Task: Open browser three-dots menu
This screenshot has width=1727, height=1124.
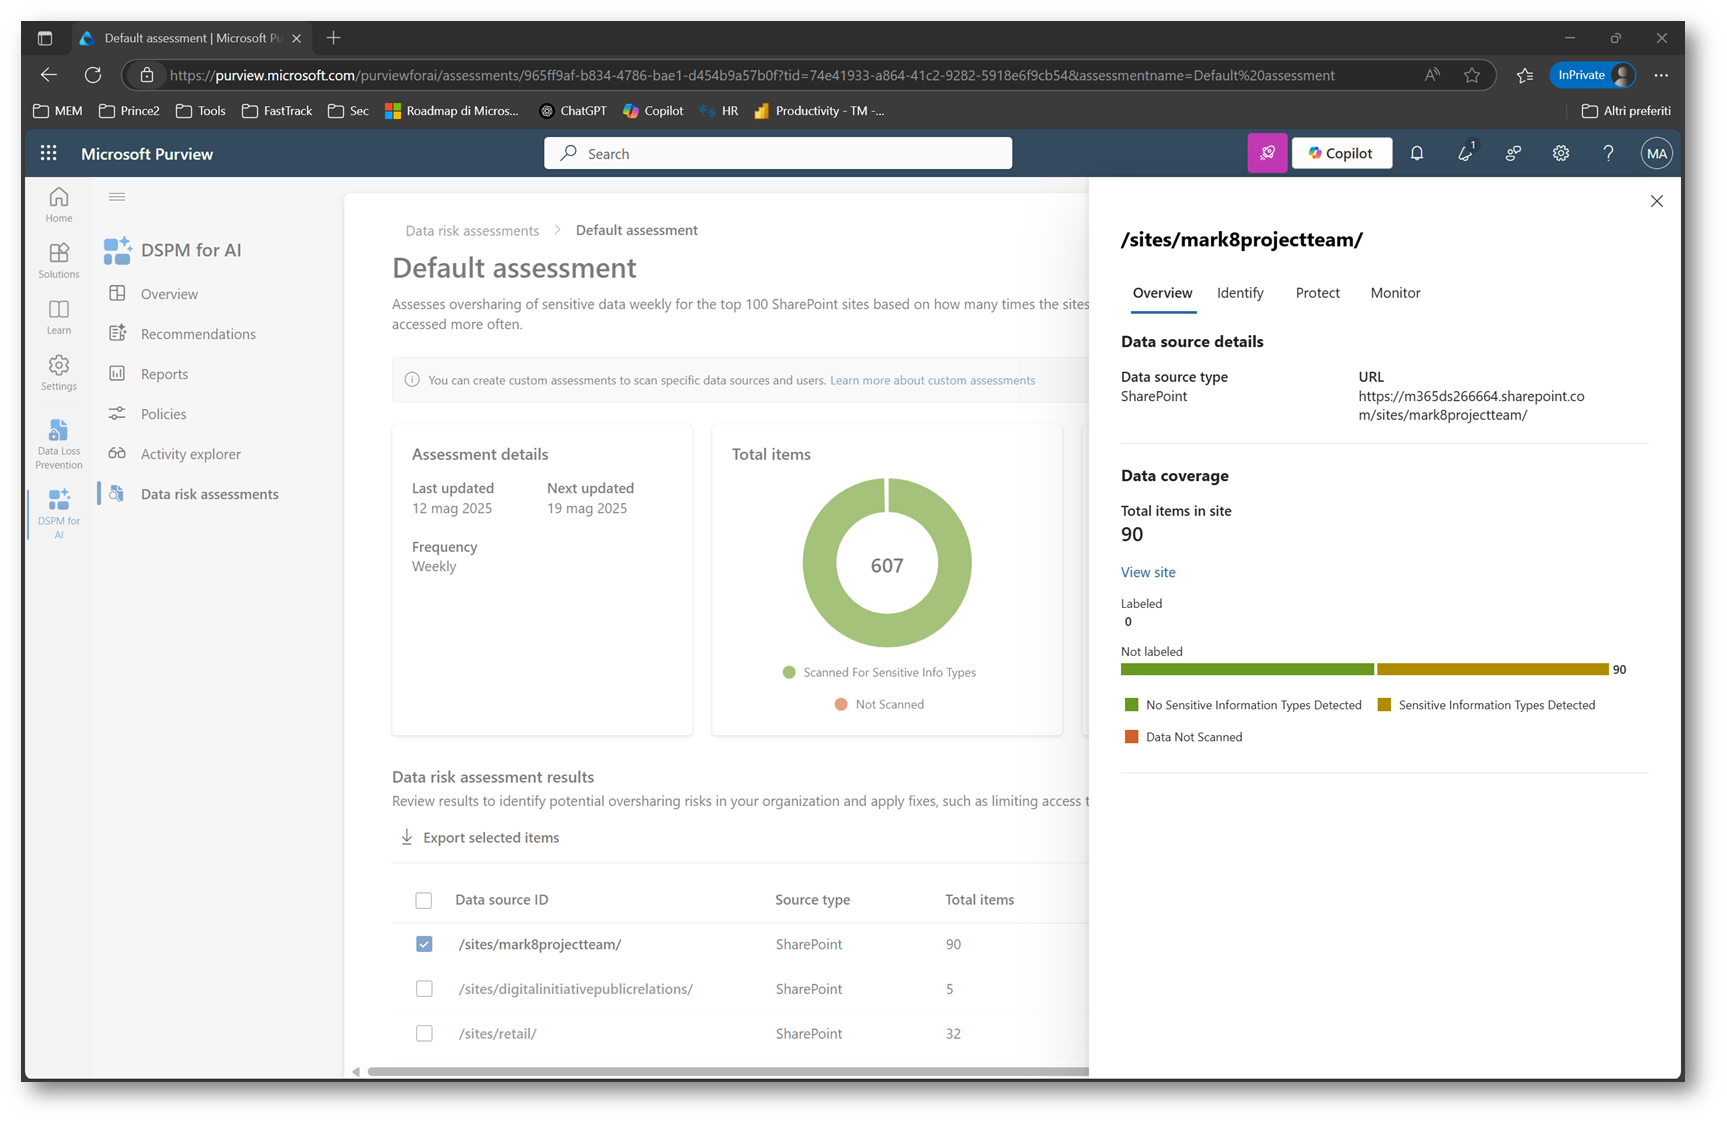Action: (1661, 75)
